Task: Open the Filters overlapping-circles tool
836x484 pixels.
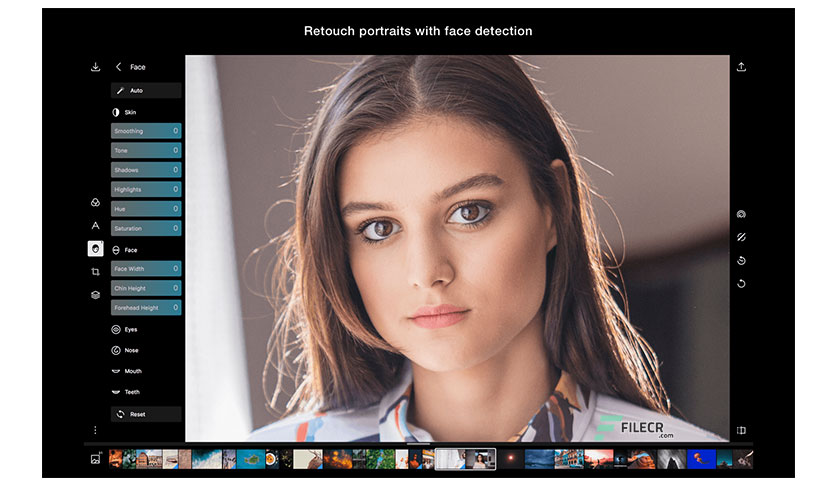Action: click(95, 203)
